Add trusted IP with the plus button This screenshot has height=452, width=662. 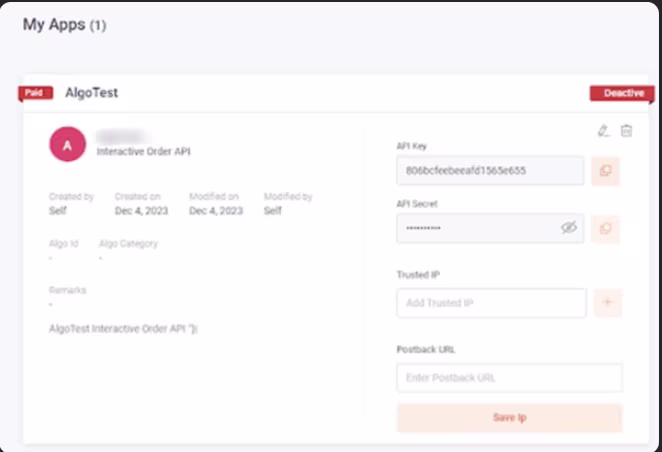tap(608, 303)
